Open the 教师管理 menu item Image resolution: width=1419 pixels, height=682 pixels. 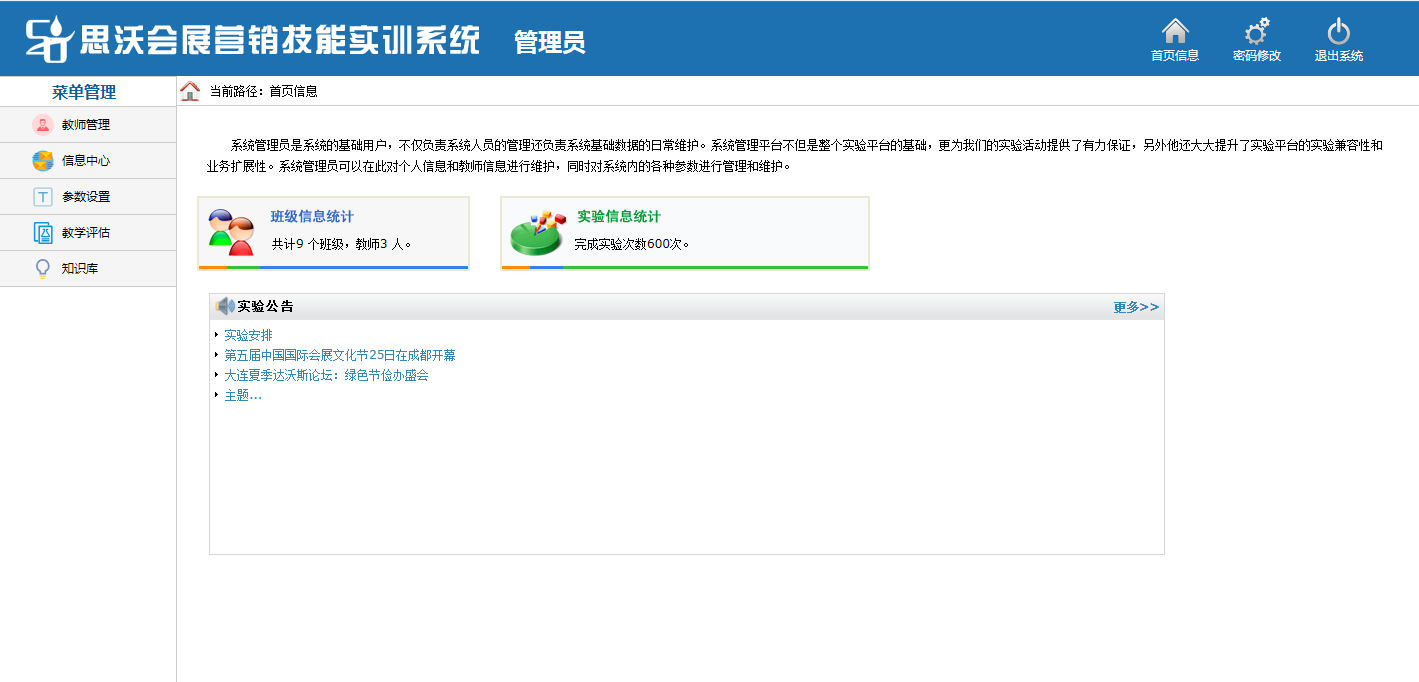click(86, 125)
